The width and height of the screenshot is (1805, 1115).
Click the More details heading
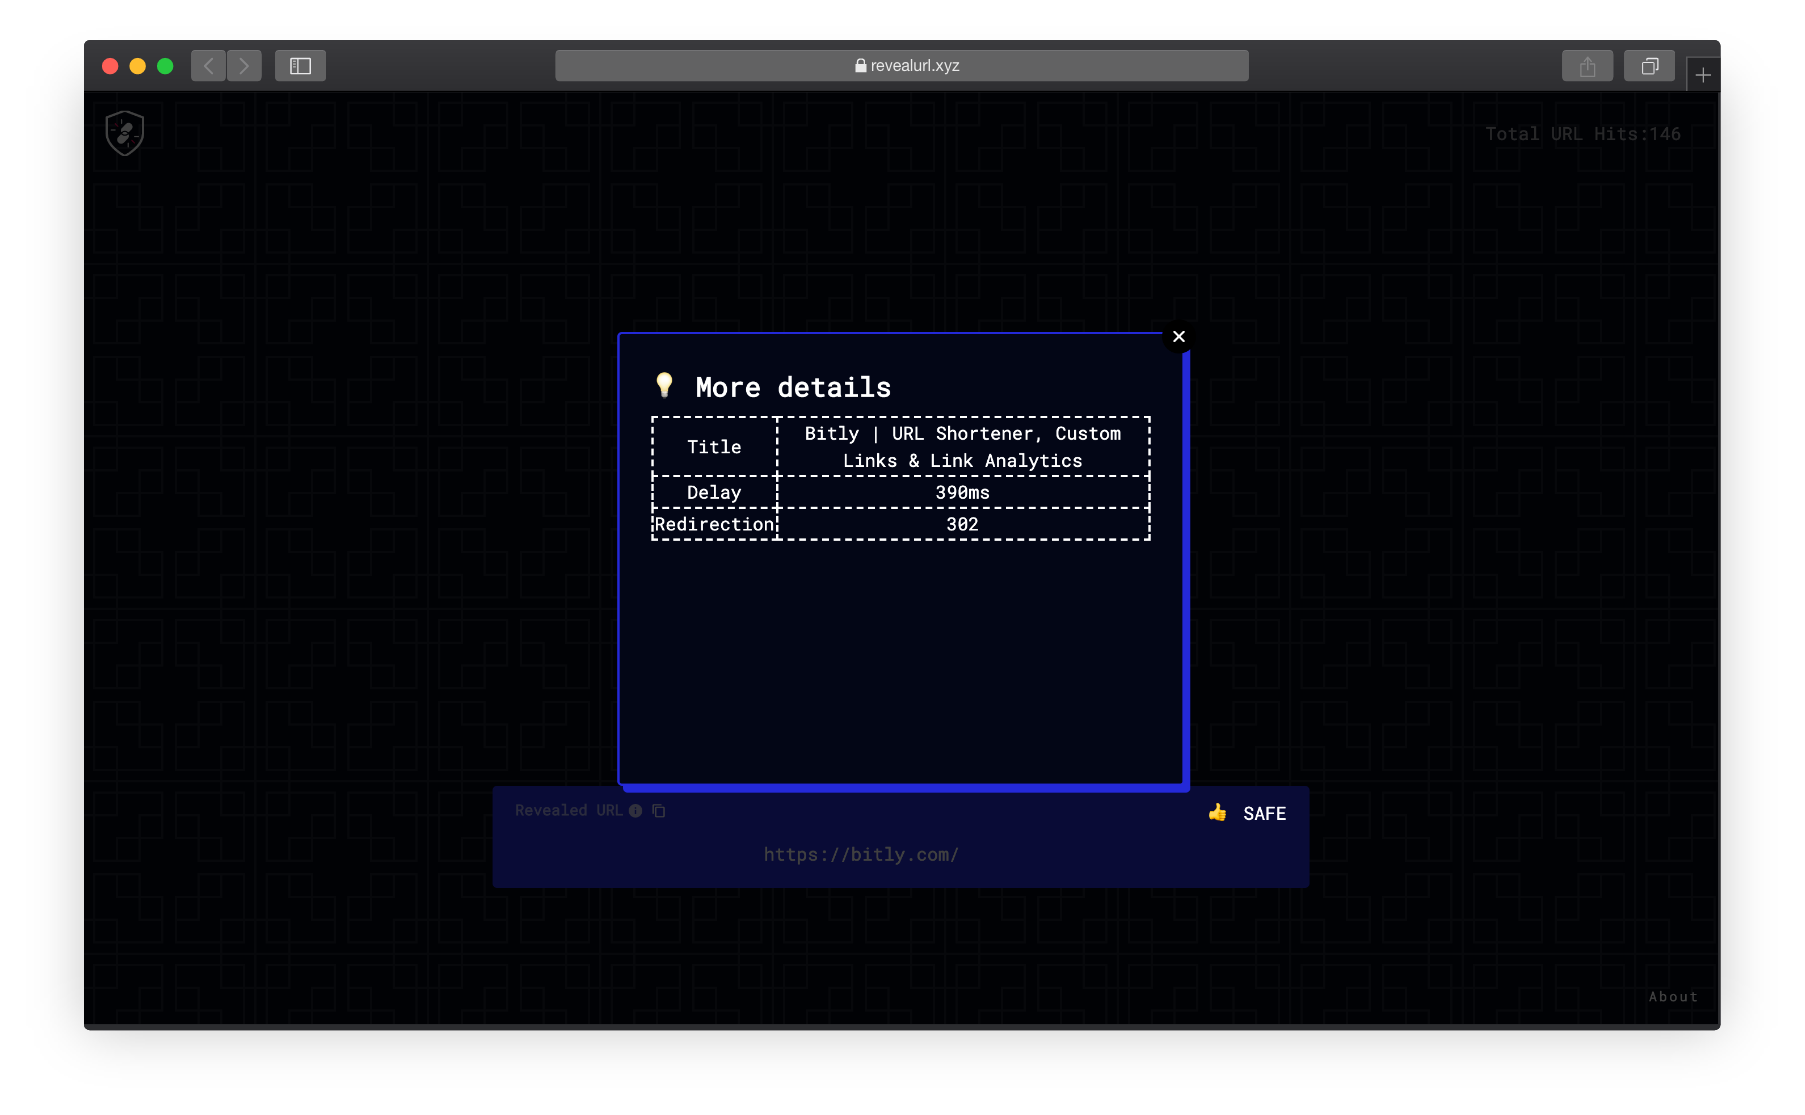[793, 387]
